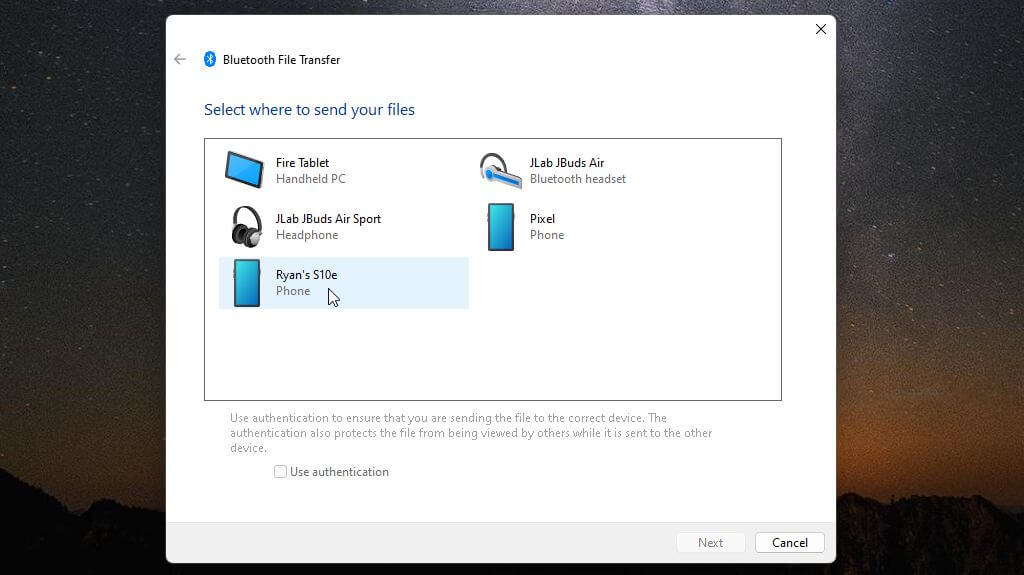Close the Bluetooth File Transfer dialog
1024x575 pixels.
click(821, 29)
